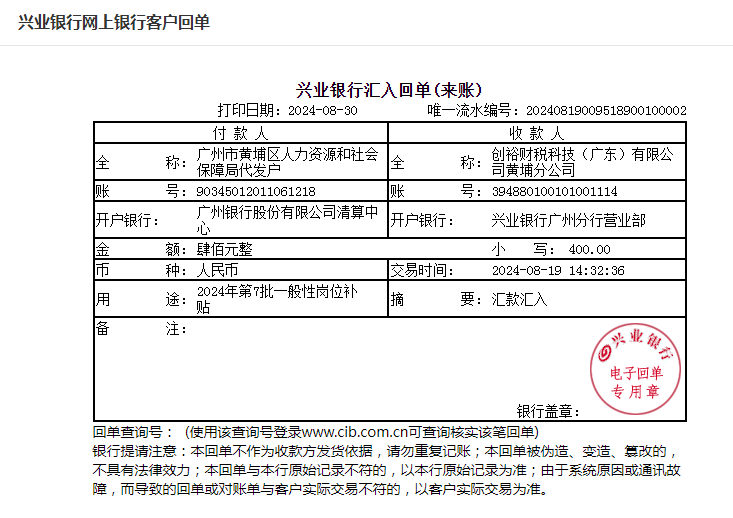Select payer name 广州市黄埔区人力资源和社会保障局代发户
Image resolution: width=733 pixels, height=518 pixels.
point(287,162)
